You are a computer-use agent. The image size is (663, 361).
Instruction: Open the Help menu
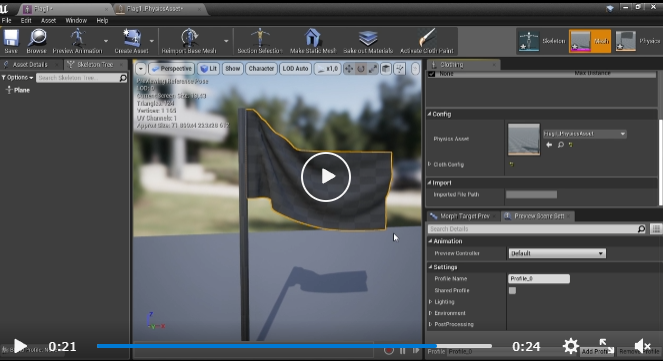click(x=102, y=20)
